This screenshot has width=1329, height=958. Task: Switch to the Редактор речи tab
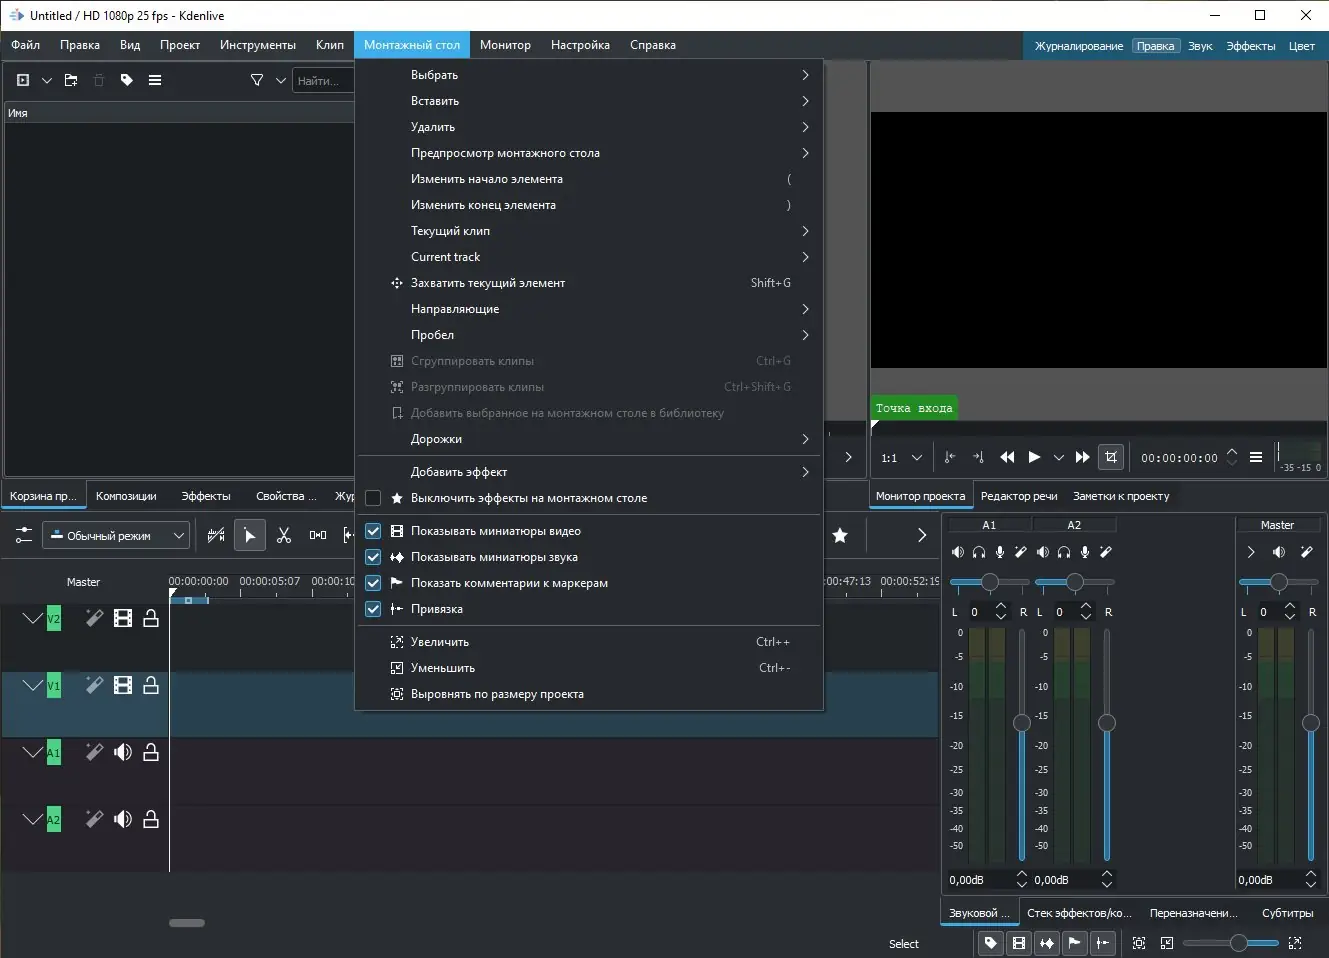[x=1018, y=496]
